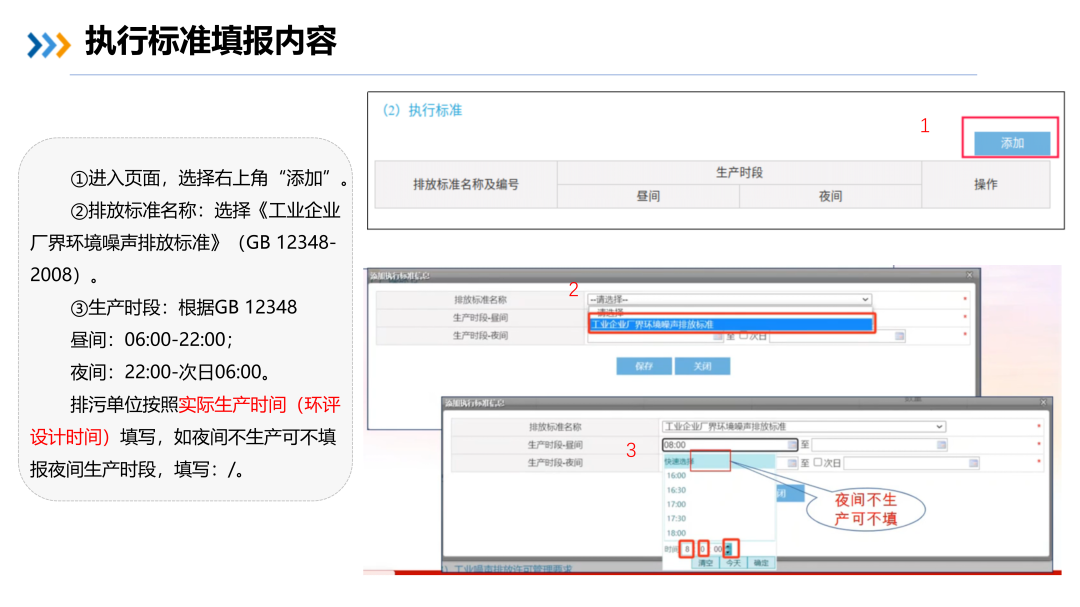Click the 夜间不生产可不填 callout bubble

tap(866, 509)
